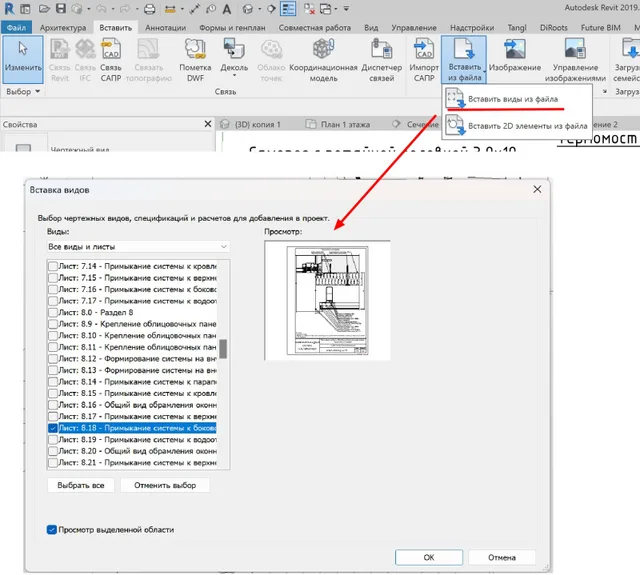Check the box for Лист: 8.19

pos(53,440)
